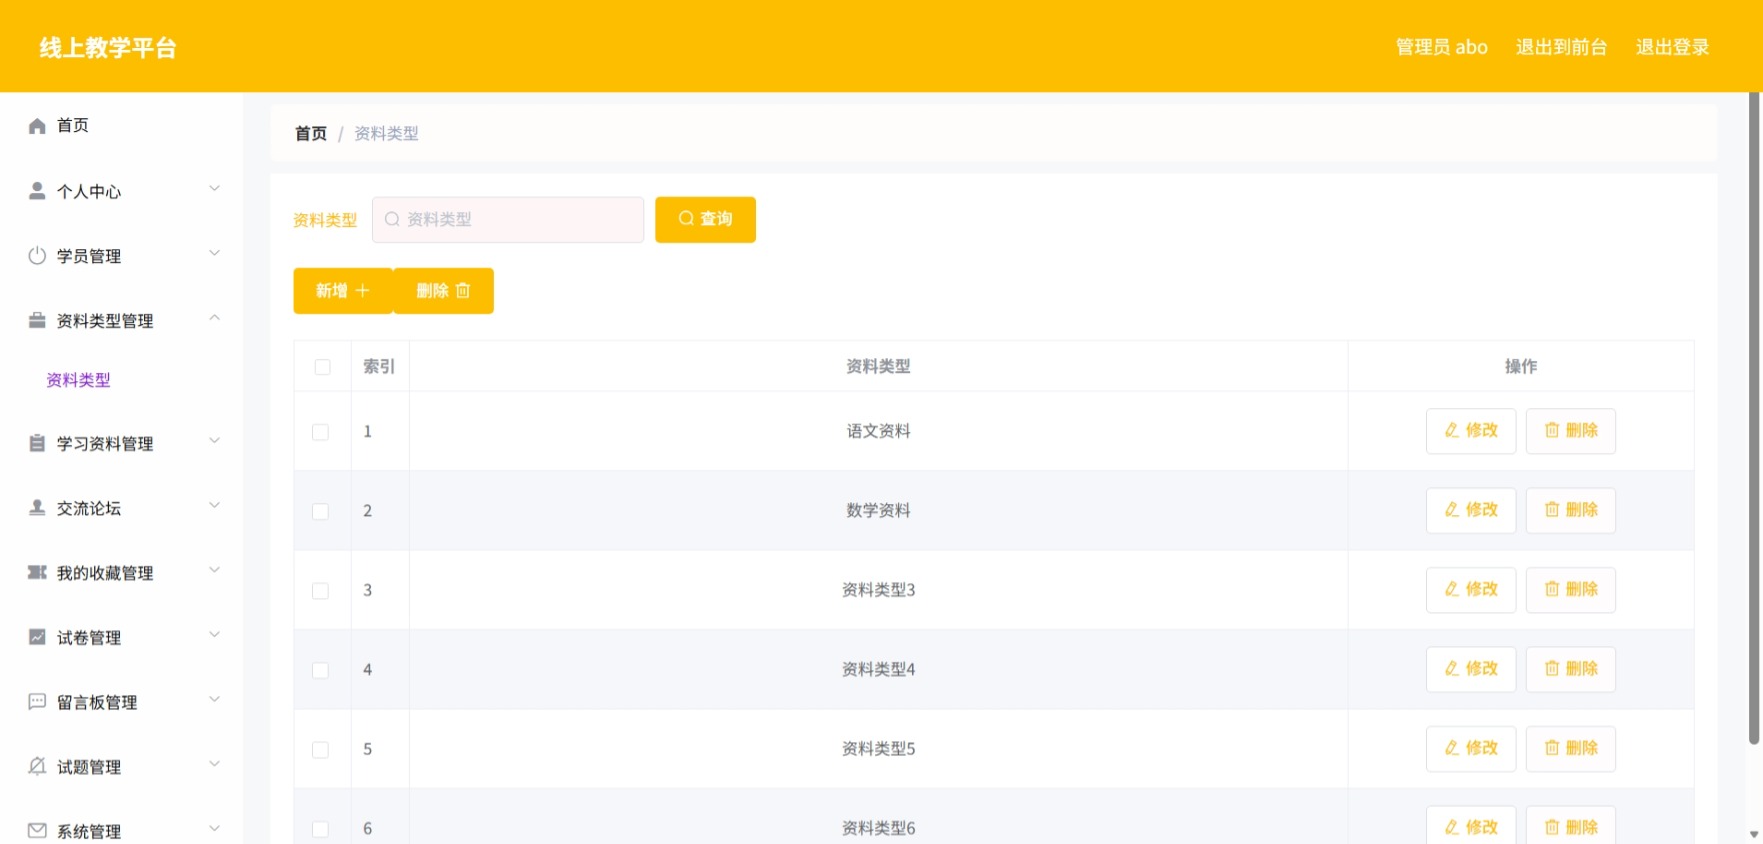The image size is (1763, 844).
Task: Click the chat bubble icon beside 留言板管理
Action: (x=37, y=701)
